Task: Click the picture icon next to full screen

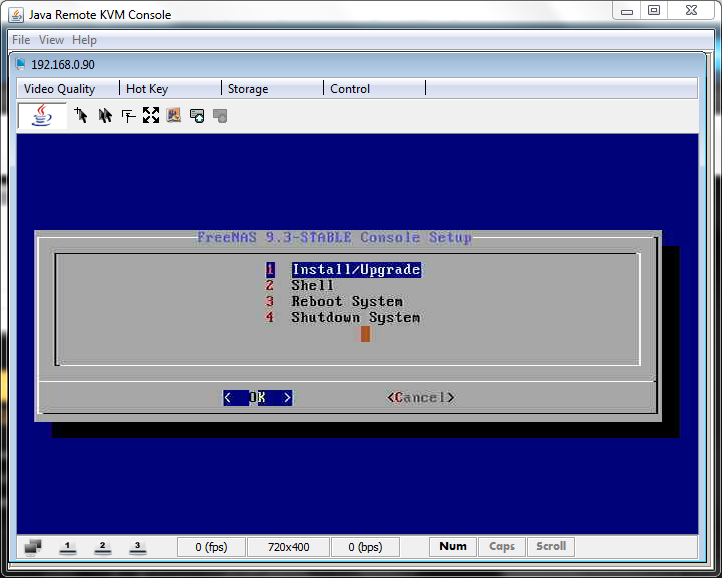Action: [x=174, y=116]
